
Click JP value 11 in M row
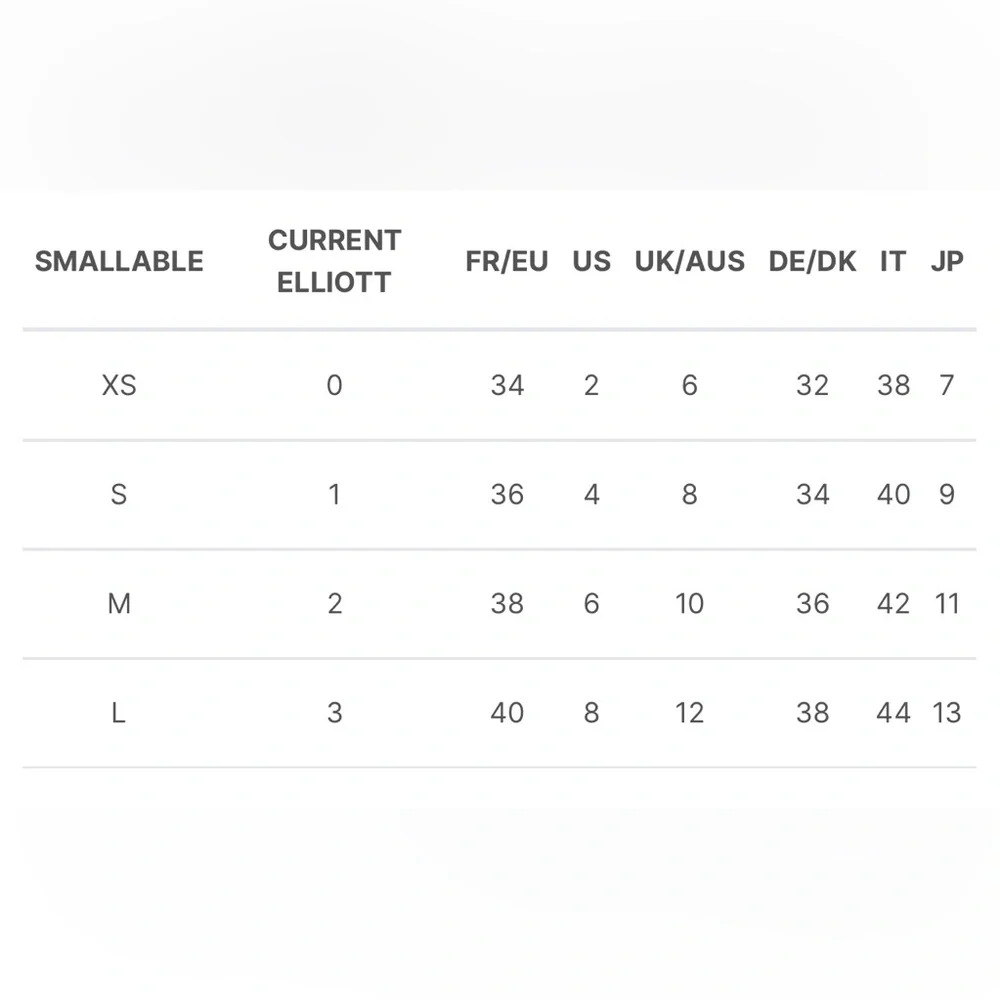click(947, 604)
